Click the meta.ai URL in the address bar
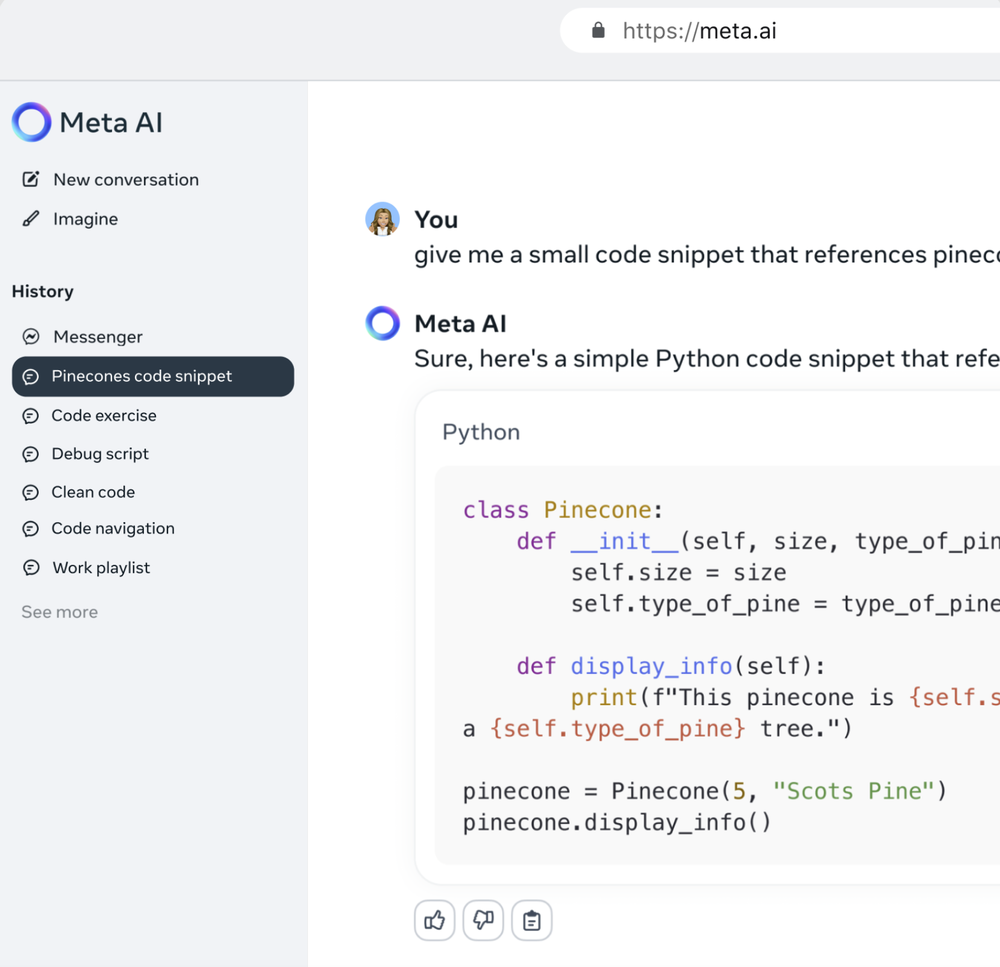Image resolution: width=1000 pixels, height=967 pixels. coord(700,31)
